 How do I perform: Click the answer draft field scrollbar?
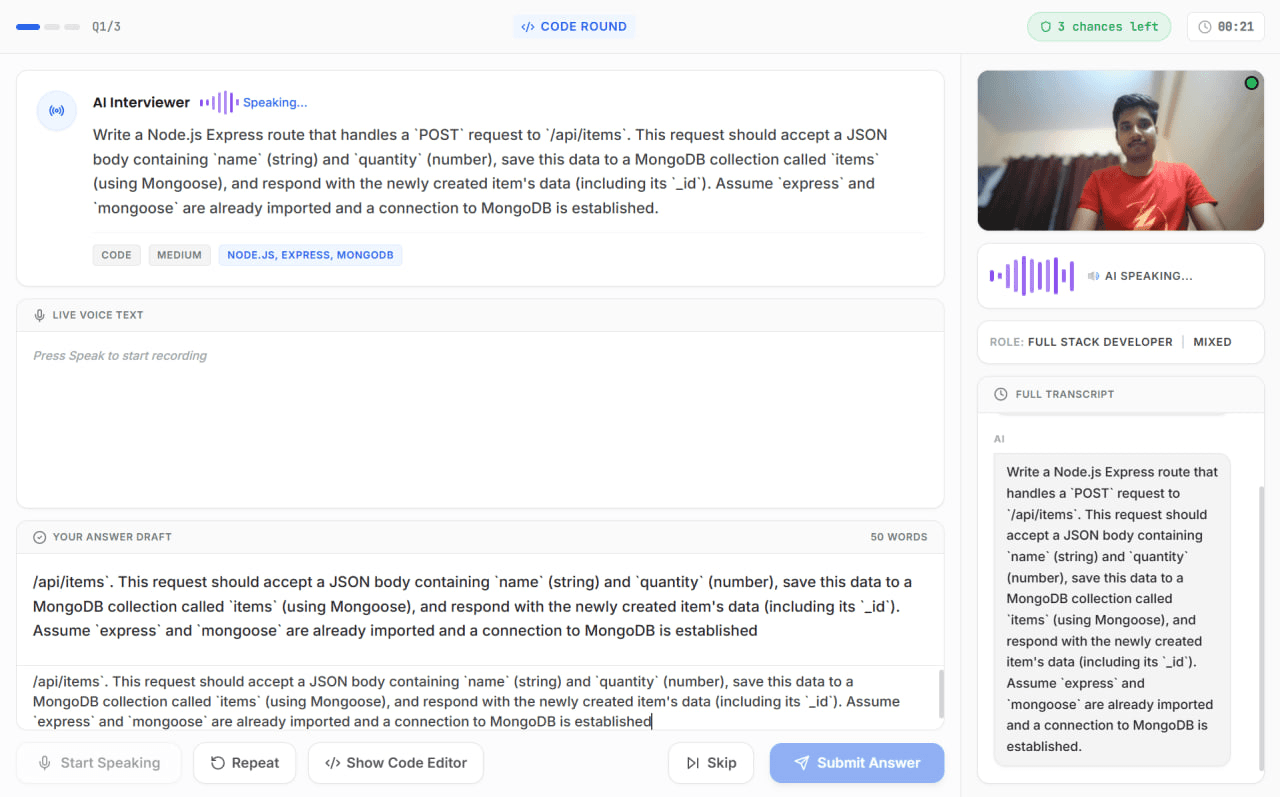[940, 694]
